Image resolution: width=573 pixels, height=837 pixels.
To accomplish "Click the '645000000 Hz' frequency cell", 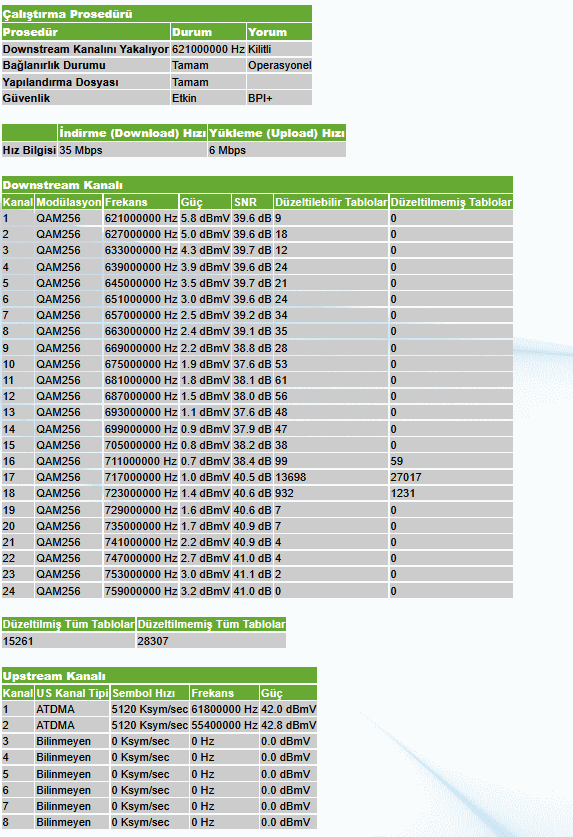I will (x=140, y=283).
